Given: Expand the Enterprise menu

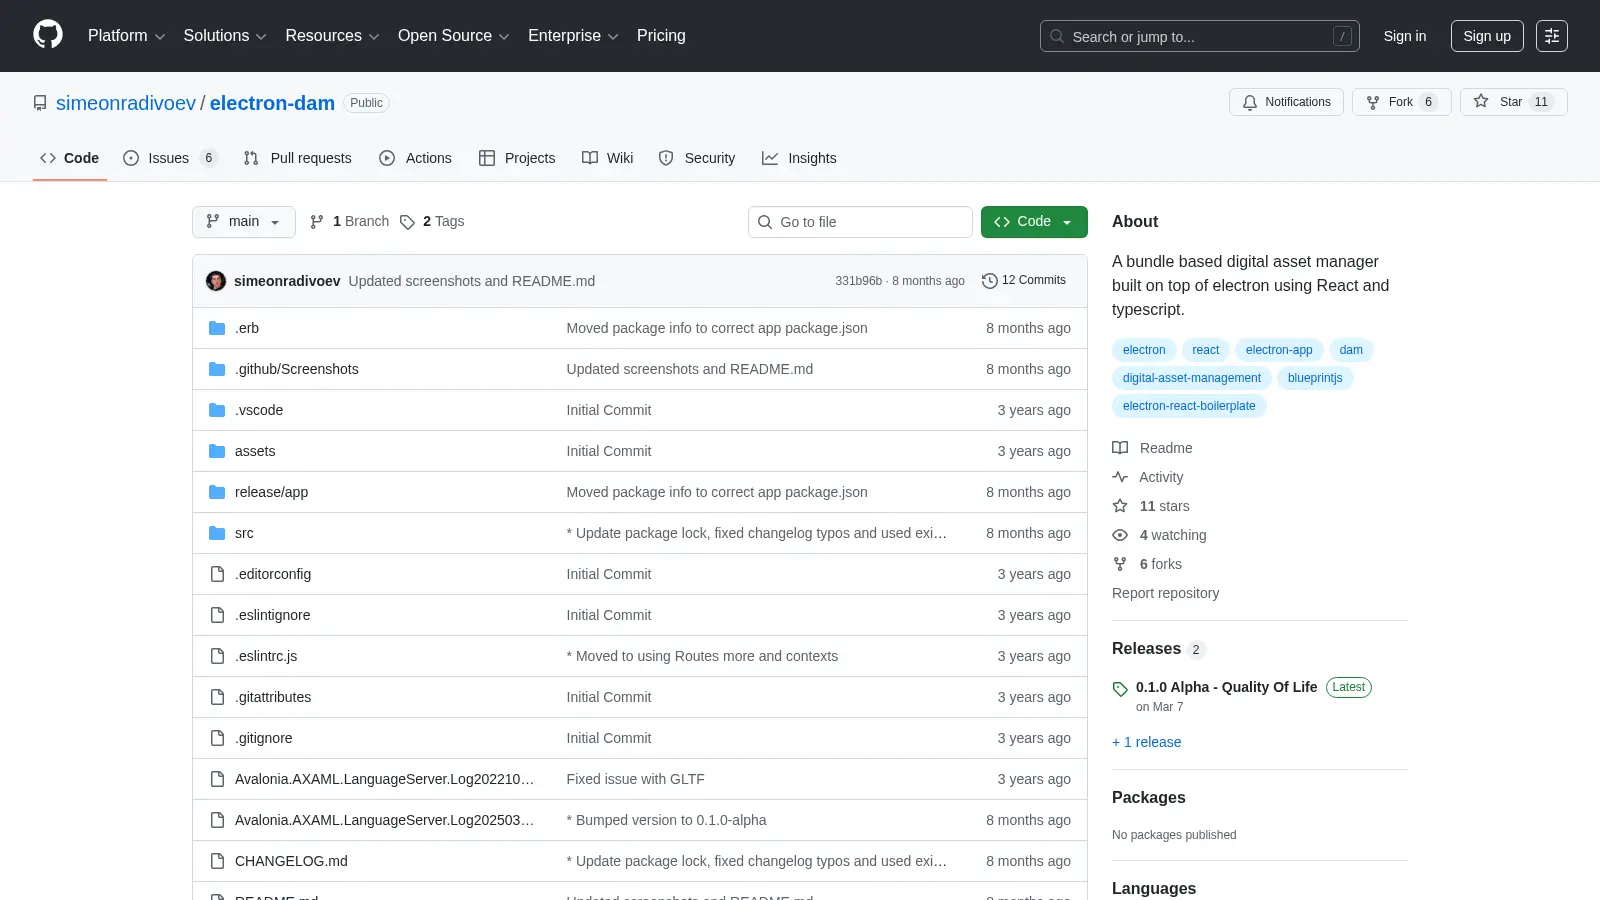Looking at the screenshot, I should [x=573, y=36].
